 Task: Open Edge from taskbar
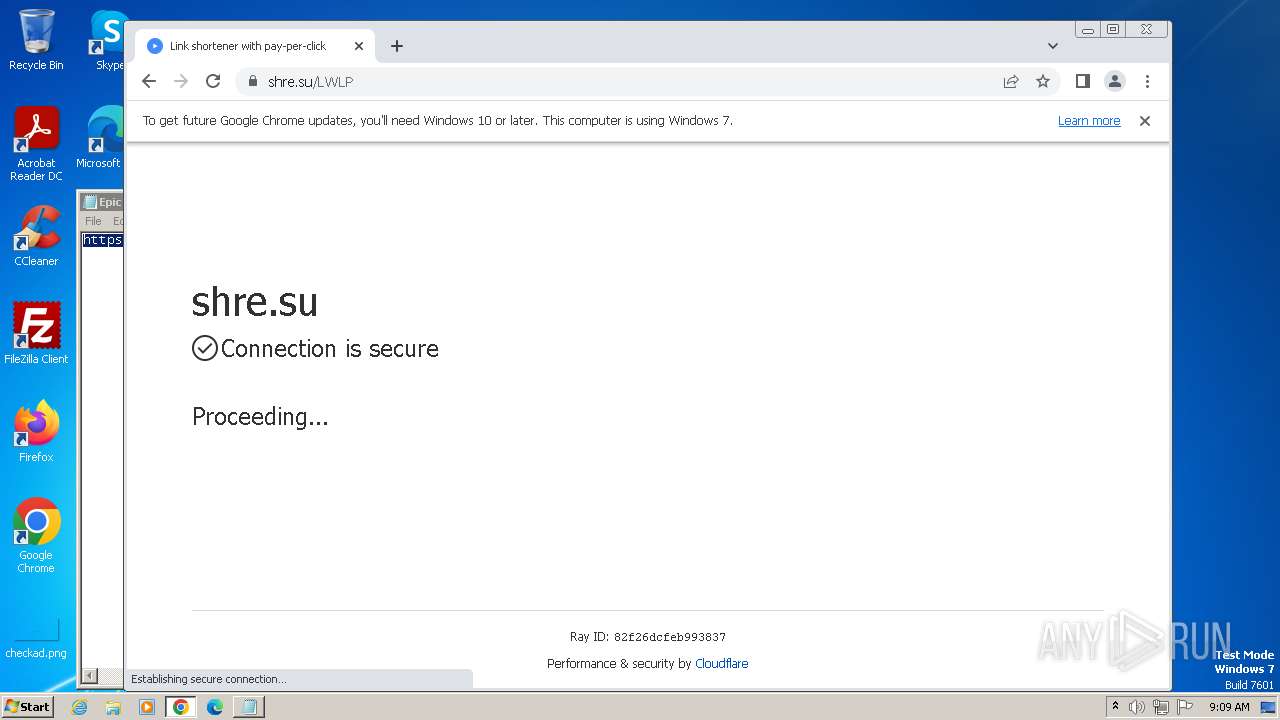tap(215, 707)
